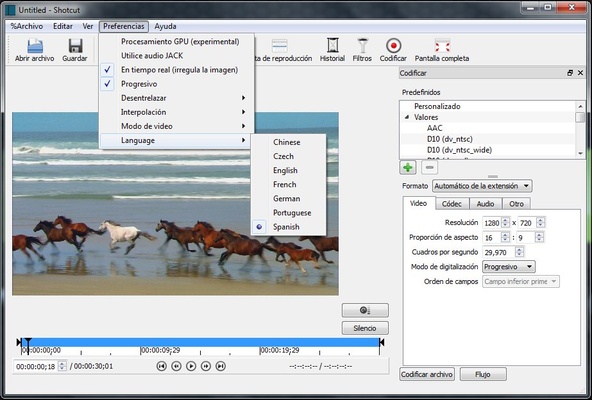The height and width of the screenshot is (400, 592).
Task: Click the current timecode stepper
Action: click(x=62, y=366)
